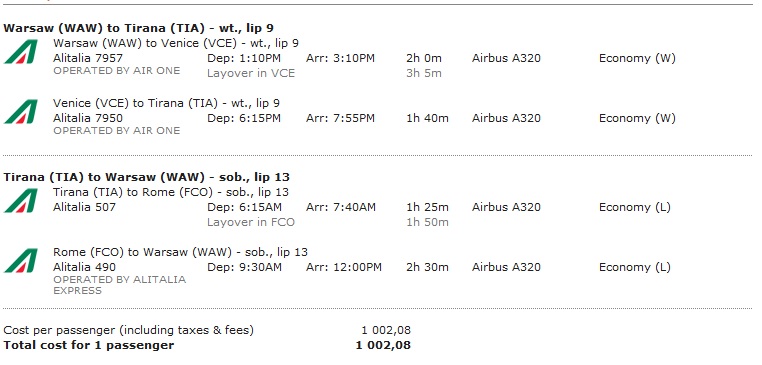Click the Operated by Alitalia Express note

pos(120,285)
